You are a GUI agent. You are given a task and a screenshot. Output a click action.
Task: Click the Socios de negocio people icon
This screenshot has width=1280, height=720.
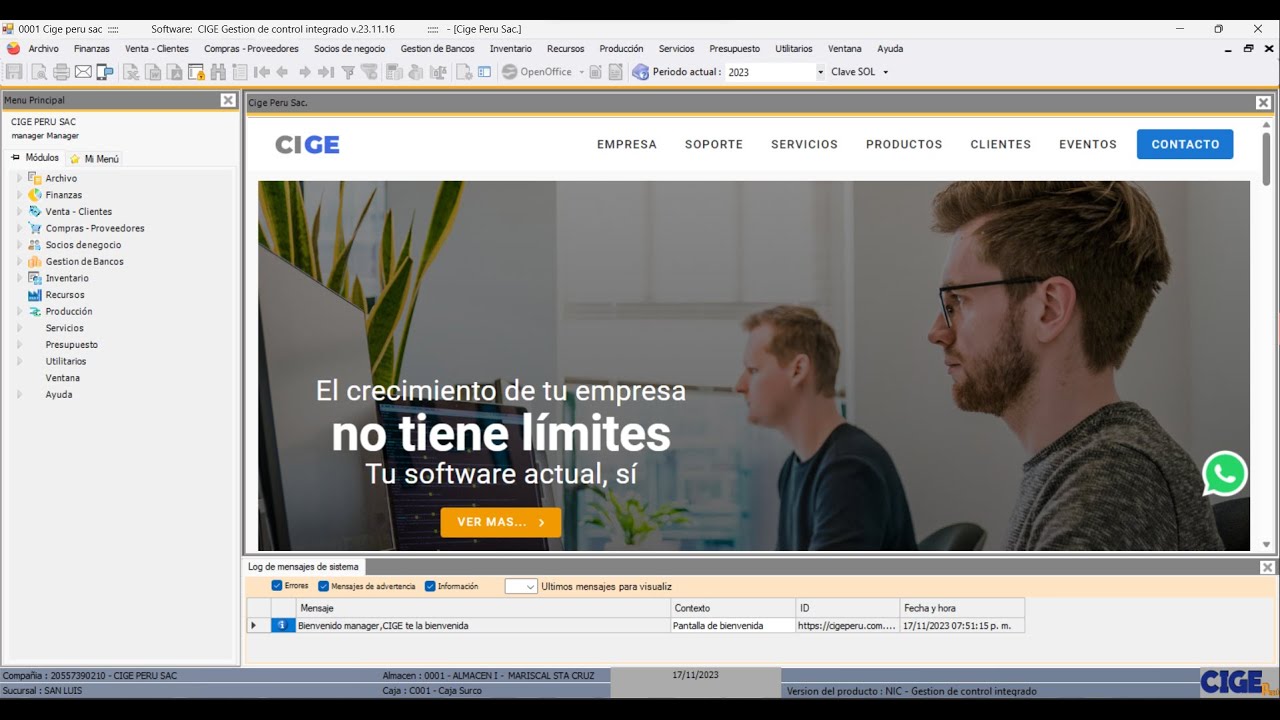click(x=35, y=245)
